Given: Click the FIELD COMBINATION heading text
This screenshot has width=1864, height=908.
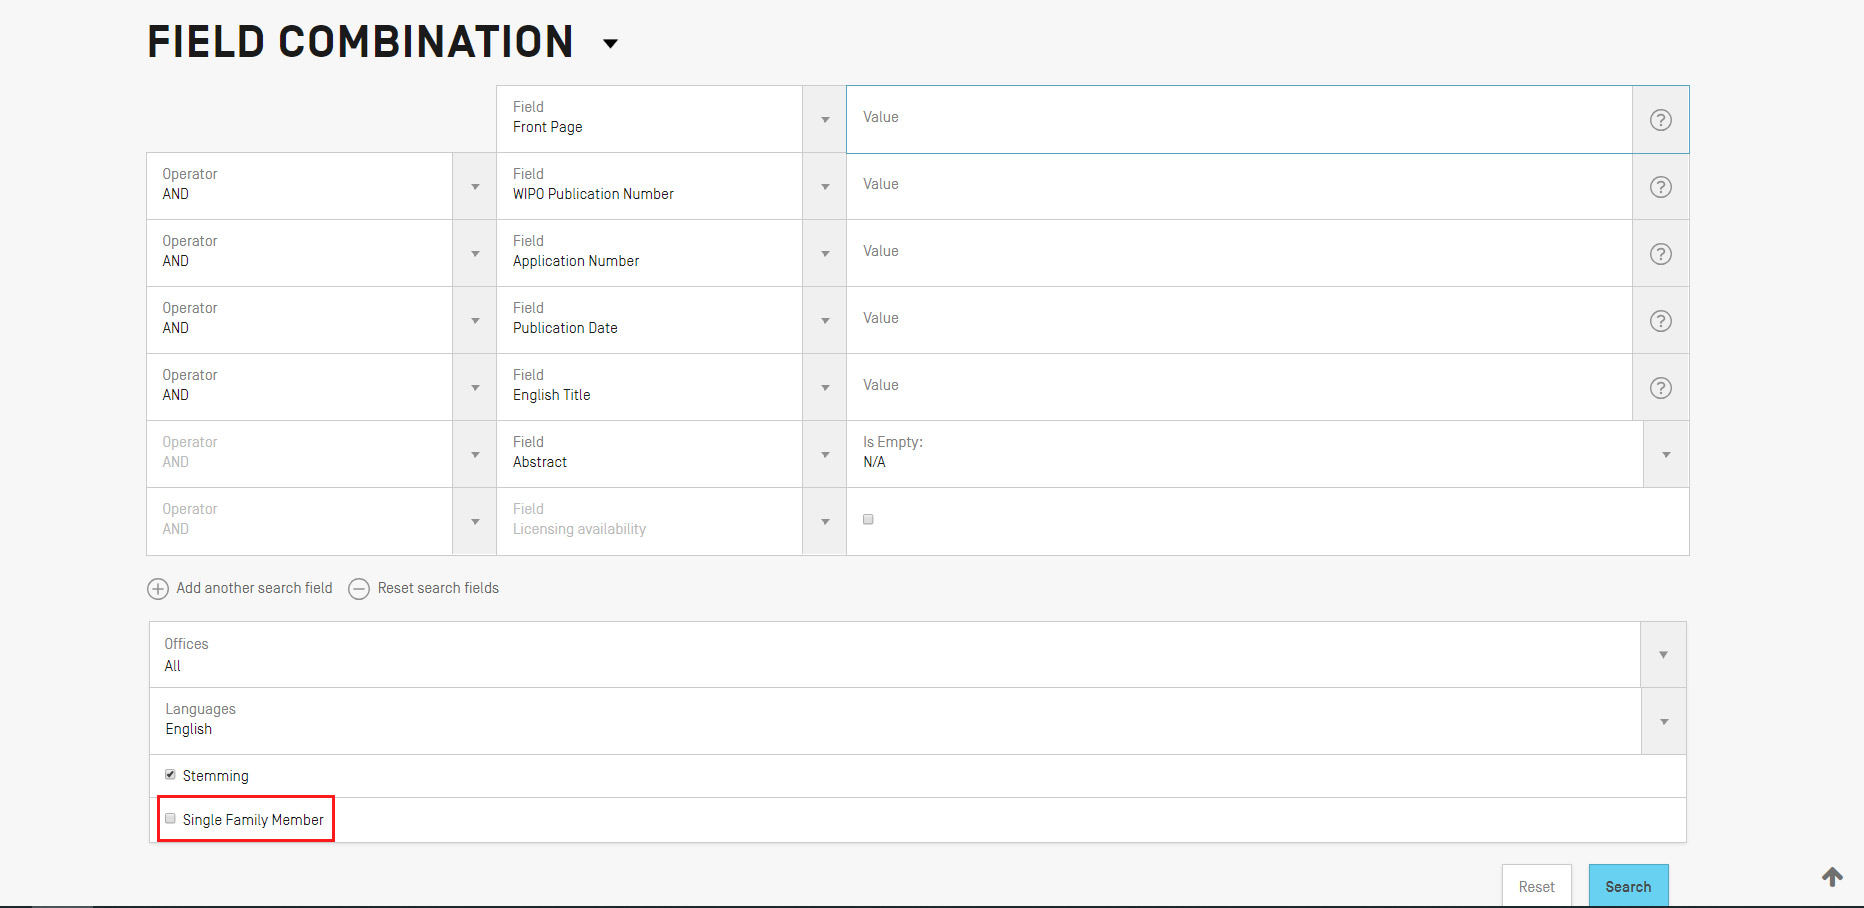Looking at the screenshot, I should [360, 42].
